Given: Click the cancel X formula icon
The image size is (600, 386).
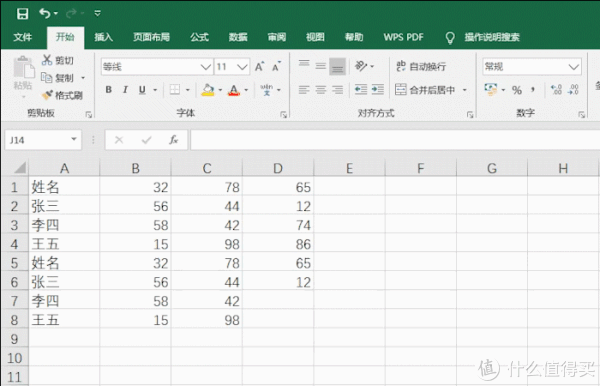Looking at the screenshot, I should click(x=119, y=140).
